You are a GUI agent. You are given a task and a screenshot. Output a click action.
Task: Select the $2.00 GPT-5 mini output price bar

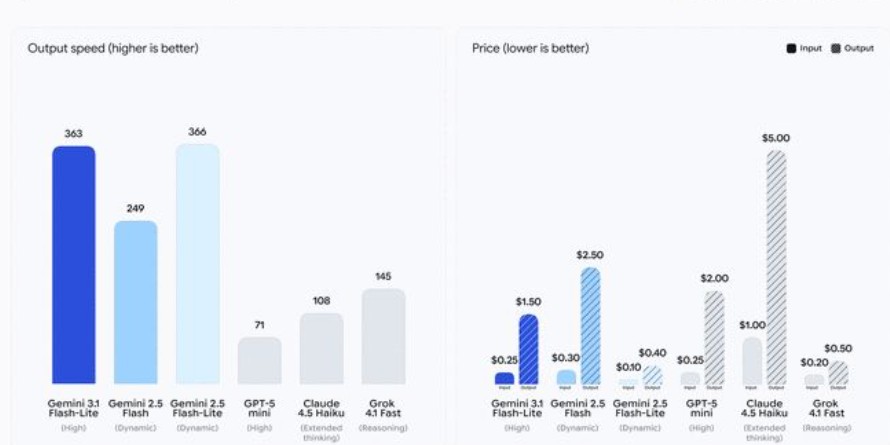714,338
